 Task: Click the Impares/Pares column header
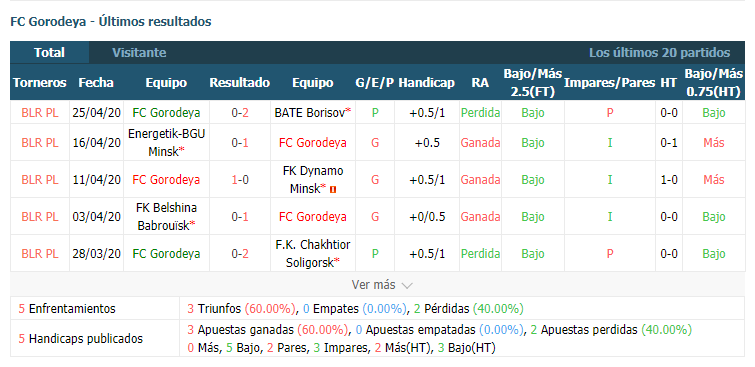coord(609,82)
